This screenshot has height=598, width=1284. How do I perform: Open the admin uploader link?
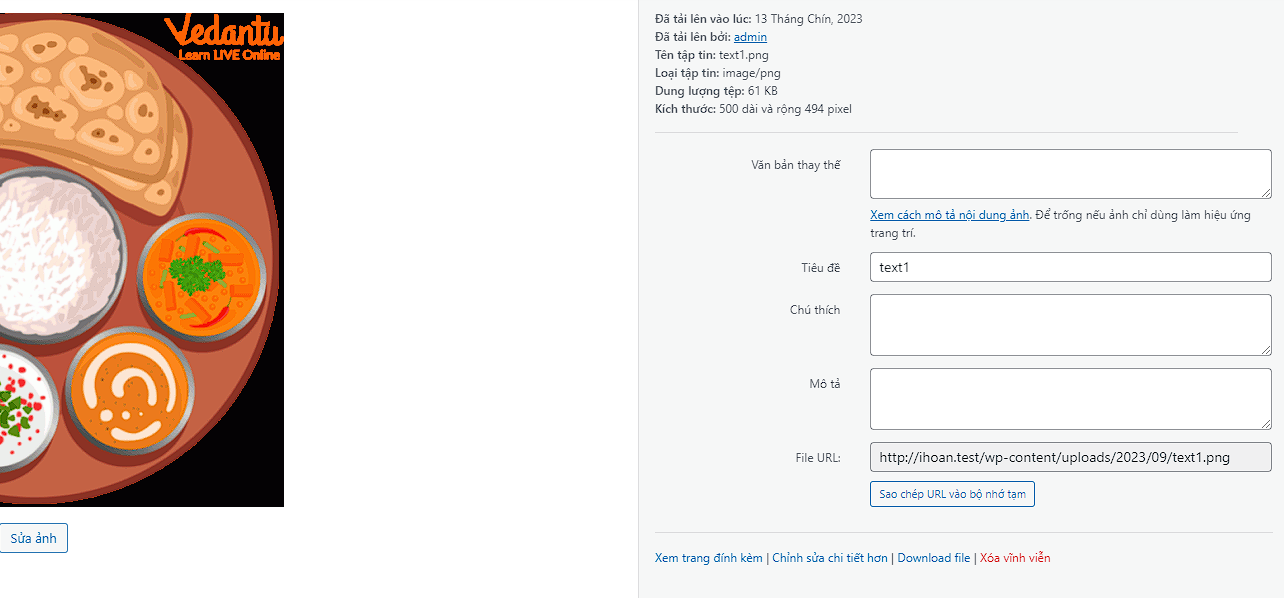[750, 37]
